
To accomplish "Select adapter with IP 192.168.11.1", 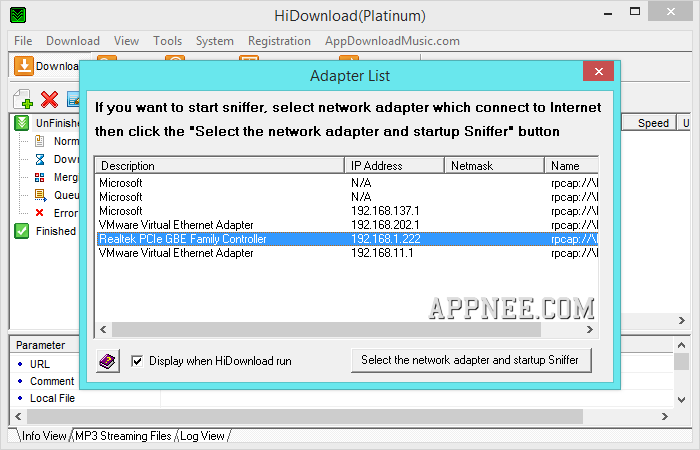I will coord(347,253).
